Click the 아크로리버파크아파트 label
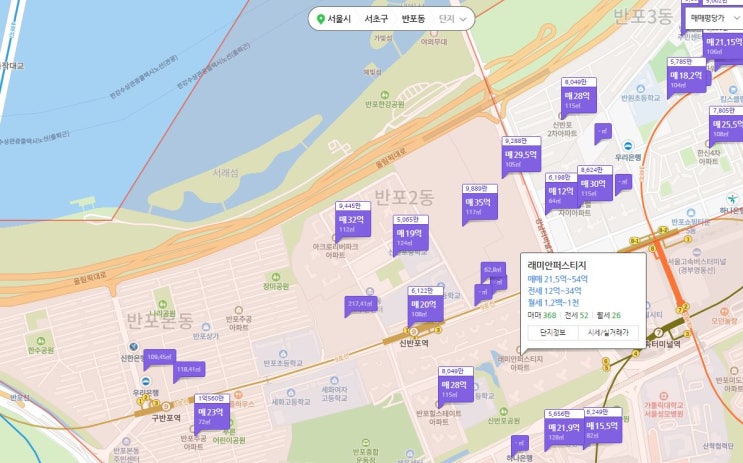The image size is (743, 463). click(x=335, y=251)
